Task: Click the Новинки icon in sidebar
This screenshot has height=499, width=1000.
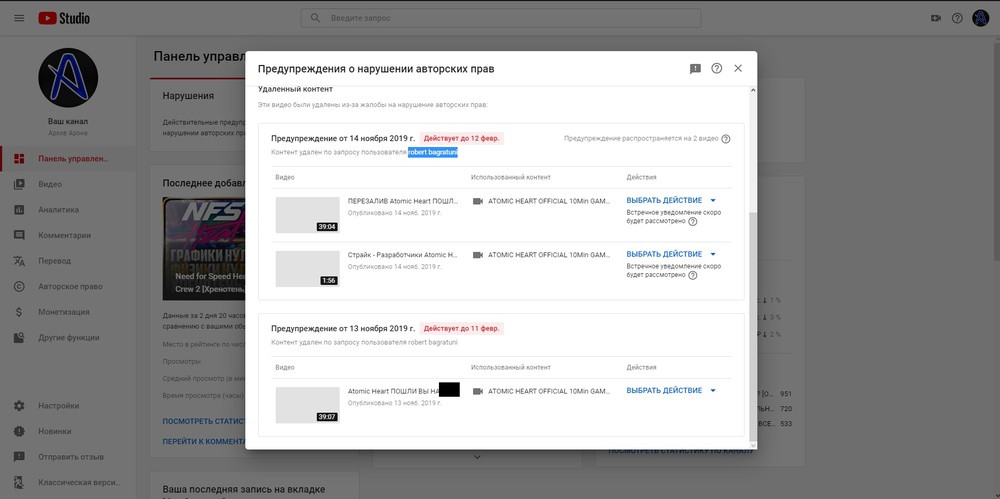Action: tap(19, 431)
